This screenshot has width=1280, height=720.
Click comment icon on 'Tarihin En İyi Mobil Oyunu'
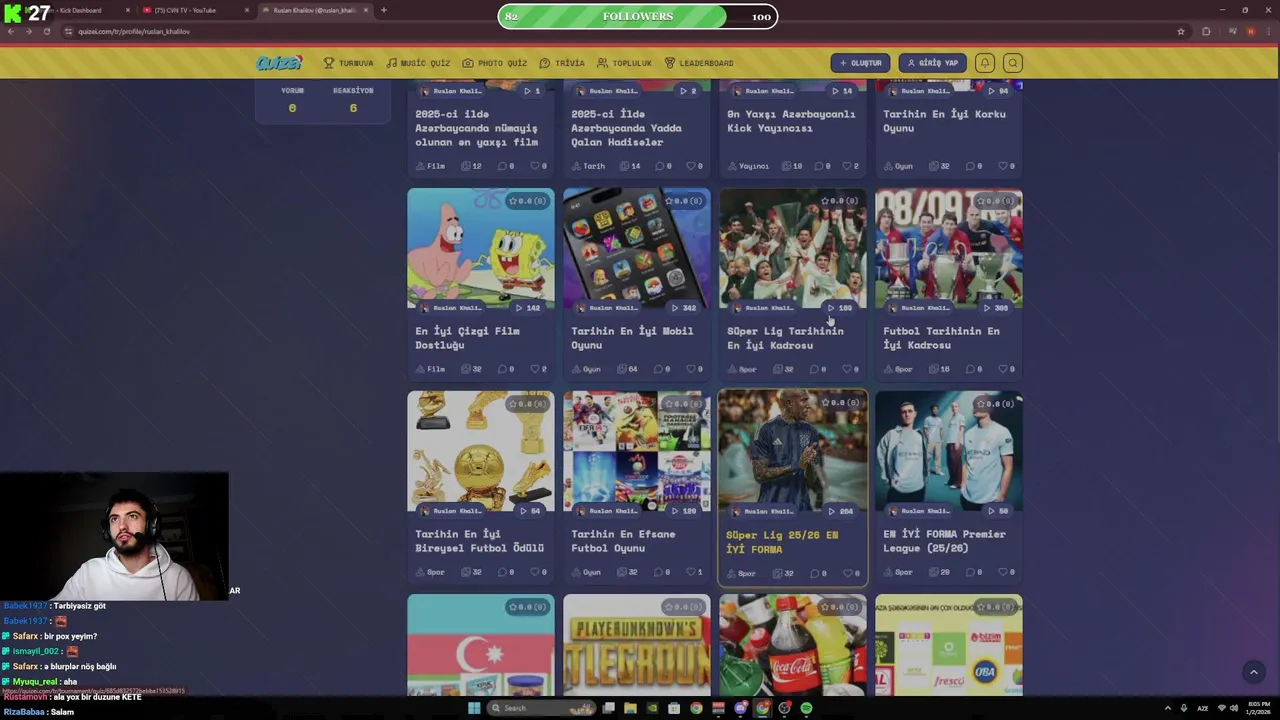[x=660, y=369]
